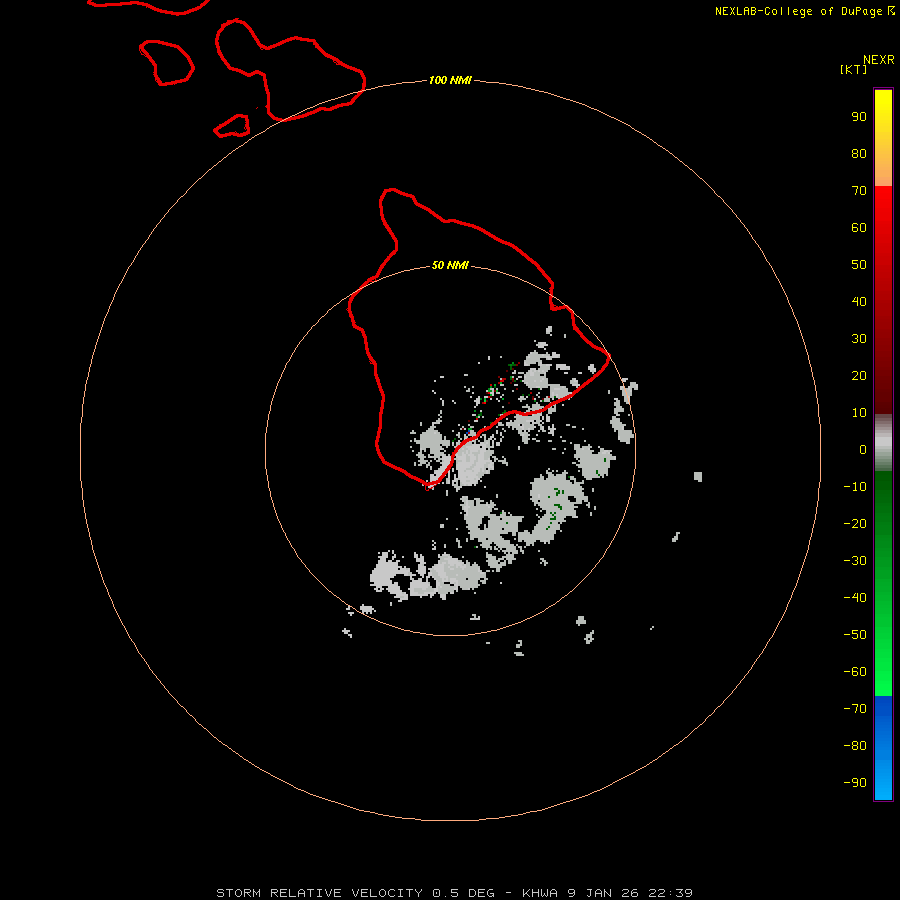Click the 100 NMI range ring label
The image size is (900, 900).
pyautogui.click(x=450, y=80)
